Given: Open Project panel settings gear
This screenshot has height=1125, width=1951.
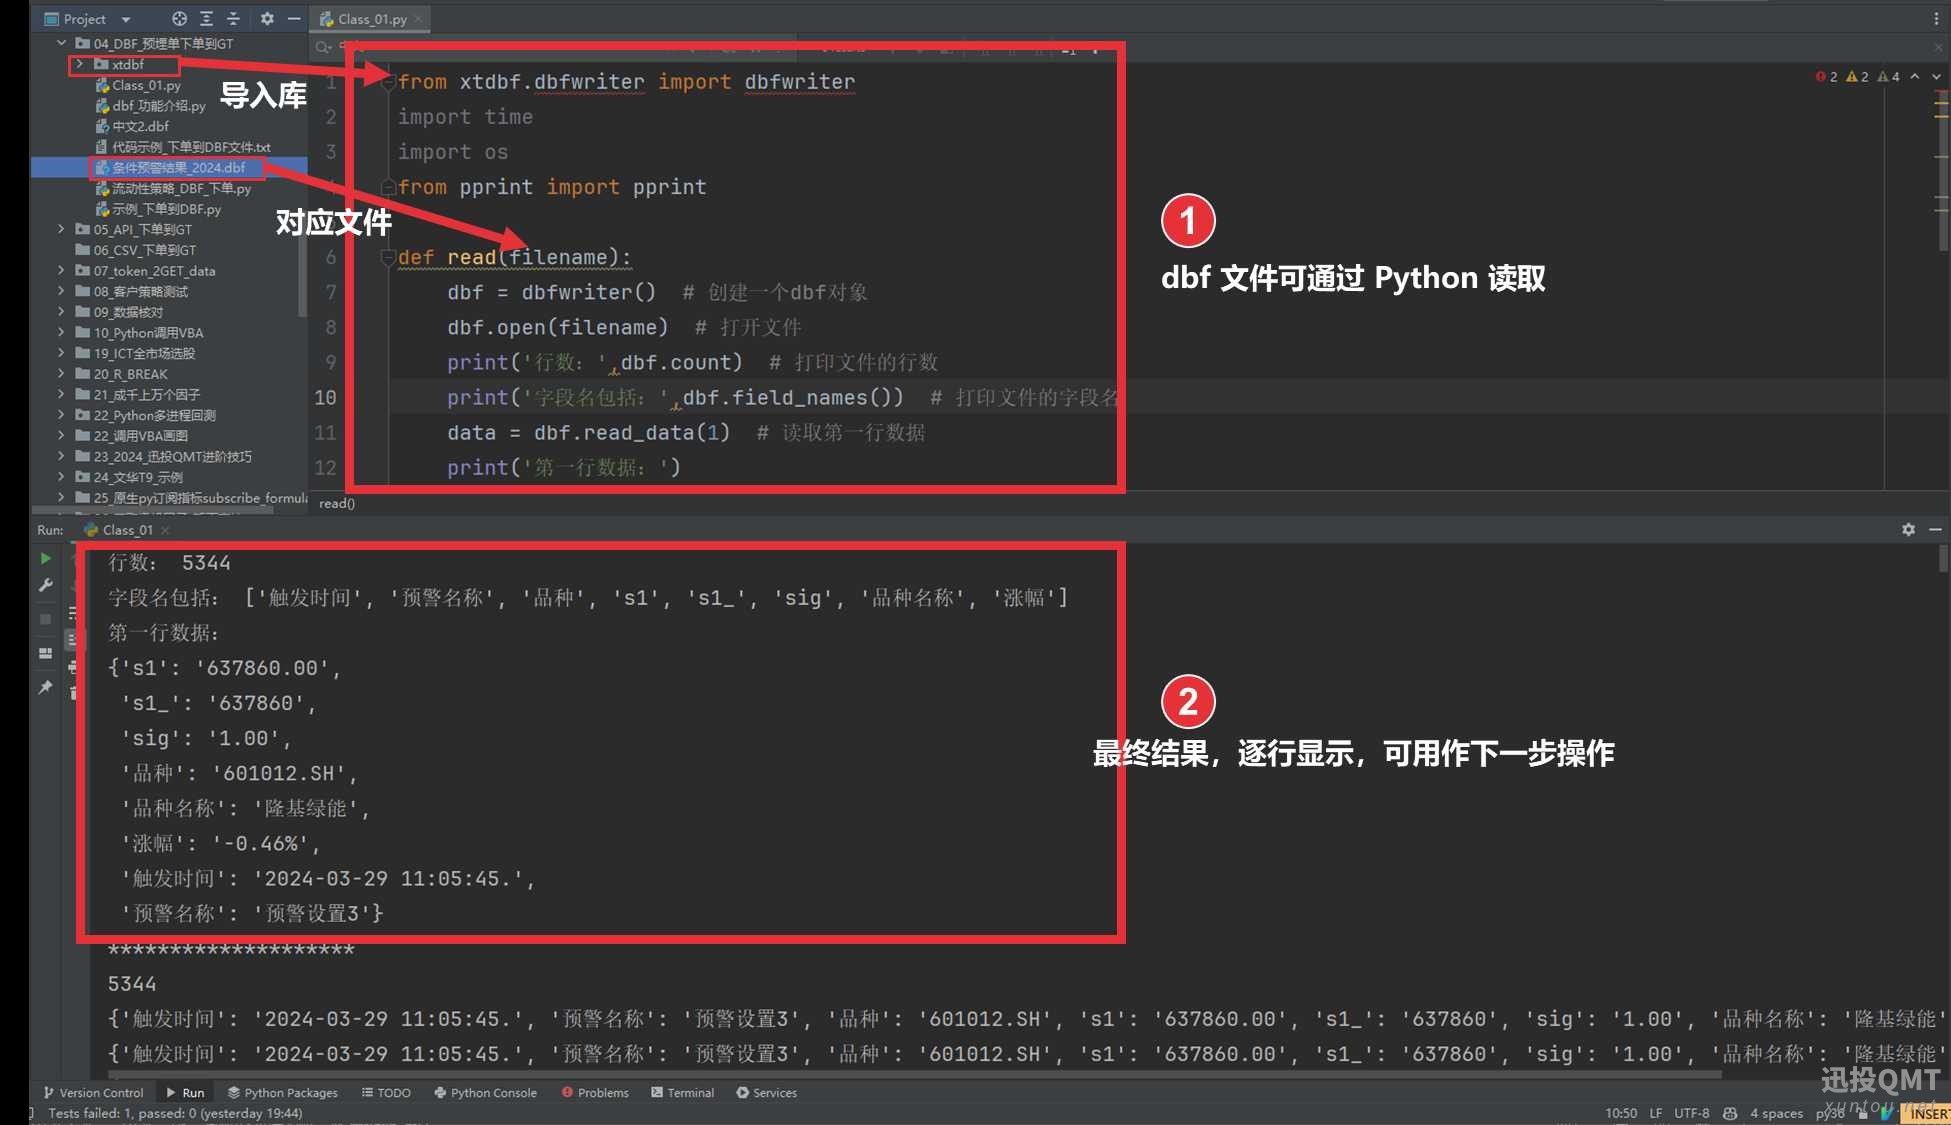Looking at the screenshot, I should click(x=267, y=18).
